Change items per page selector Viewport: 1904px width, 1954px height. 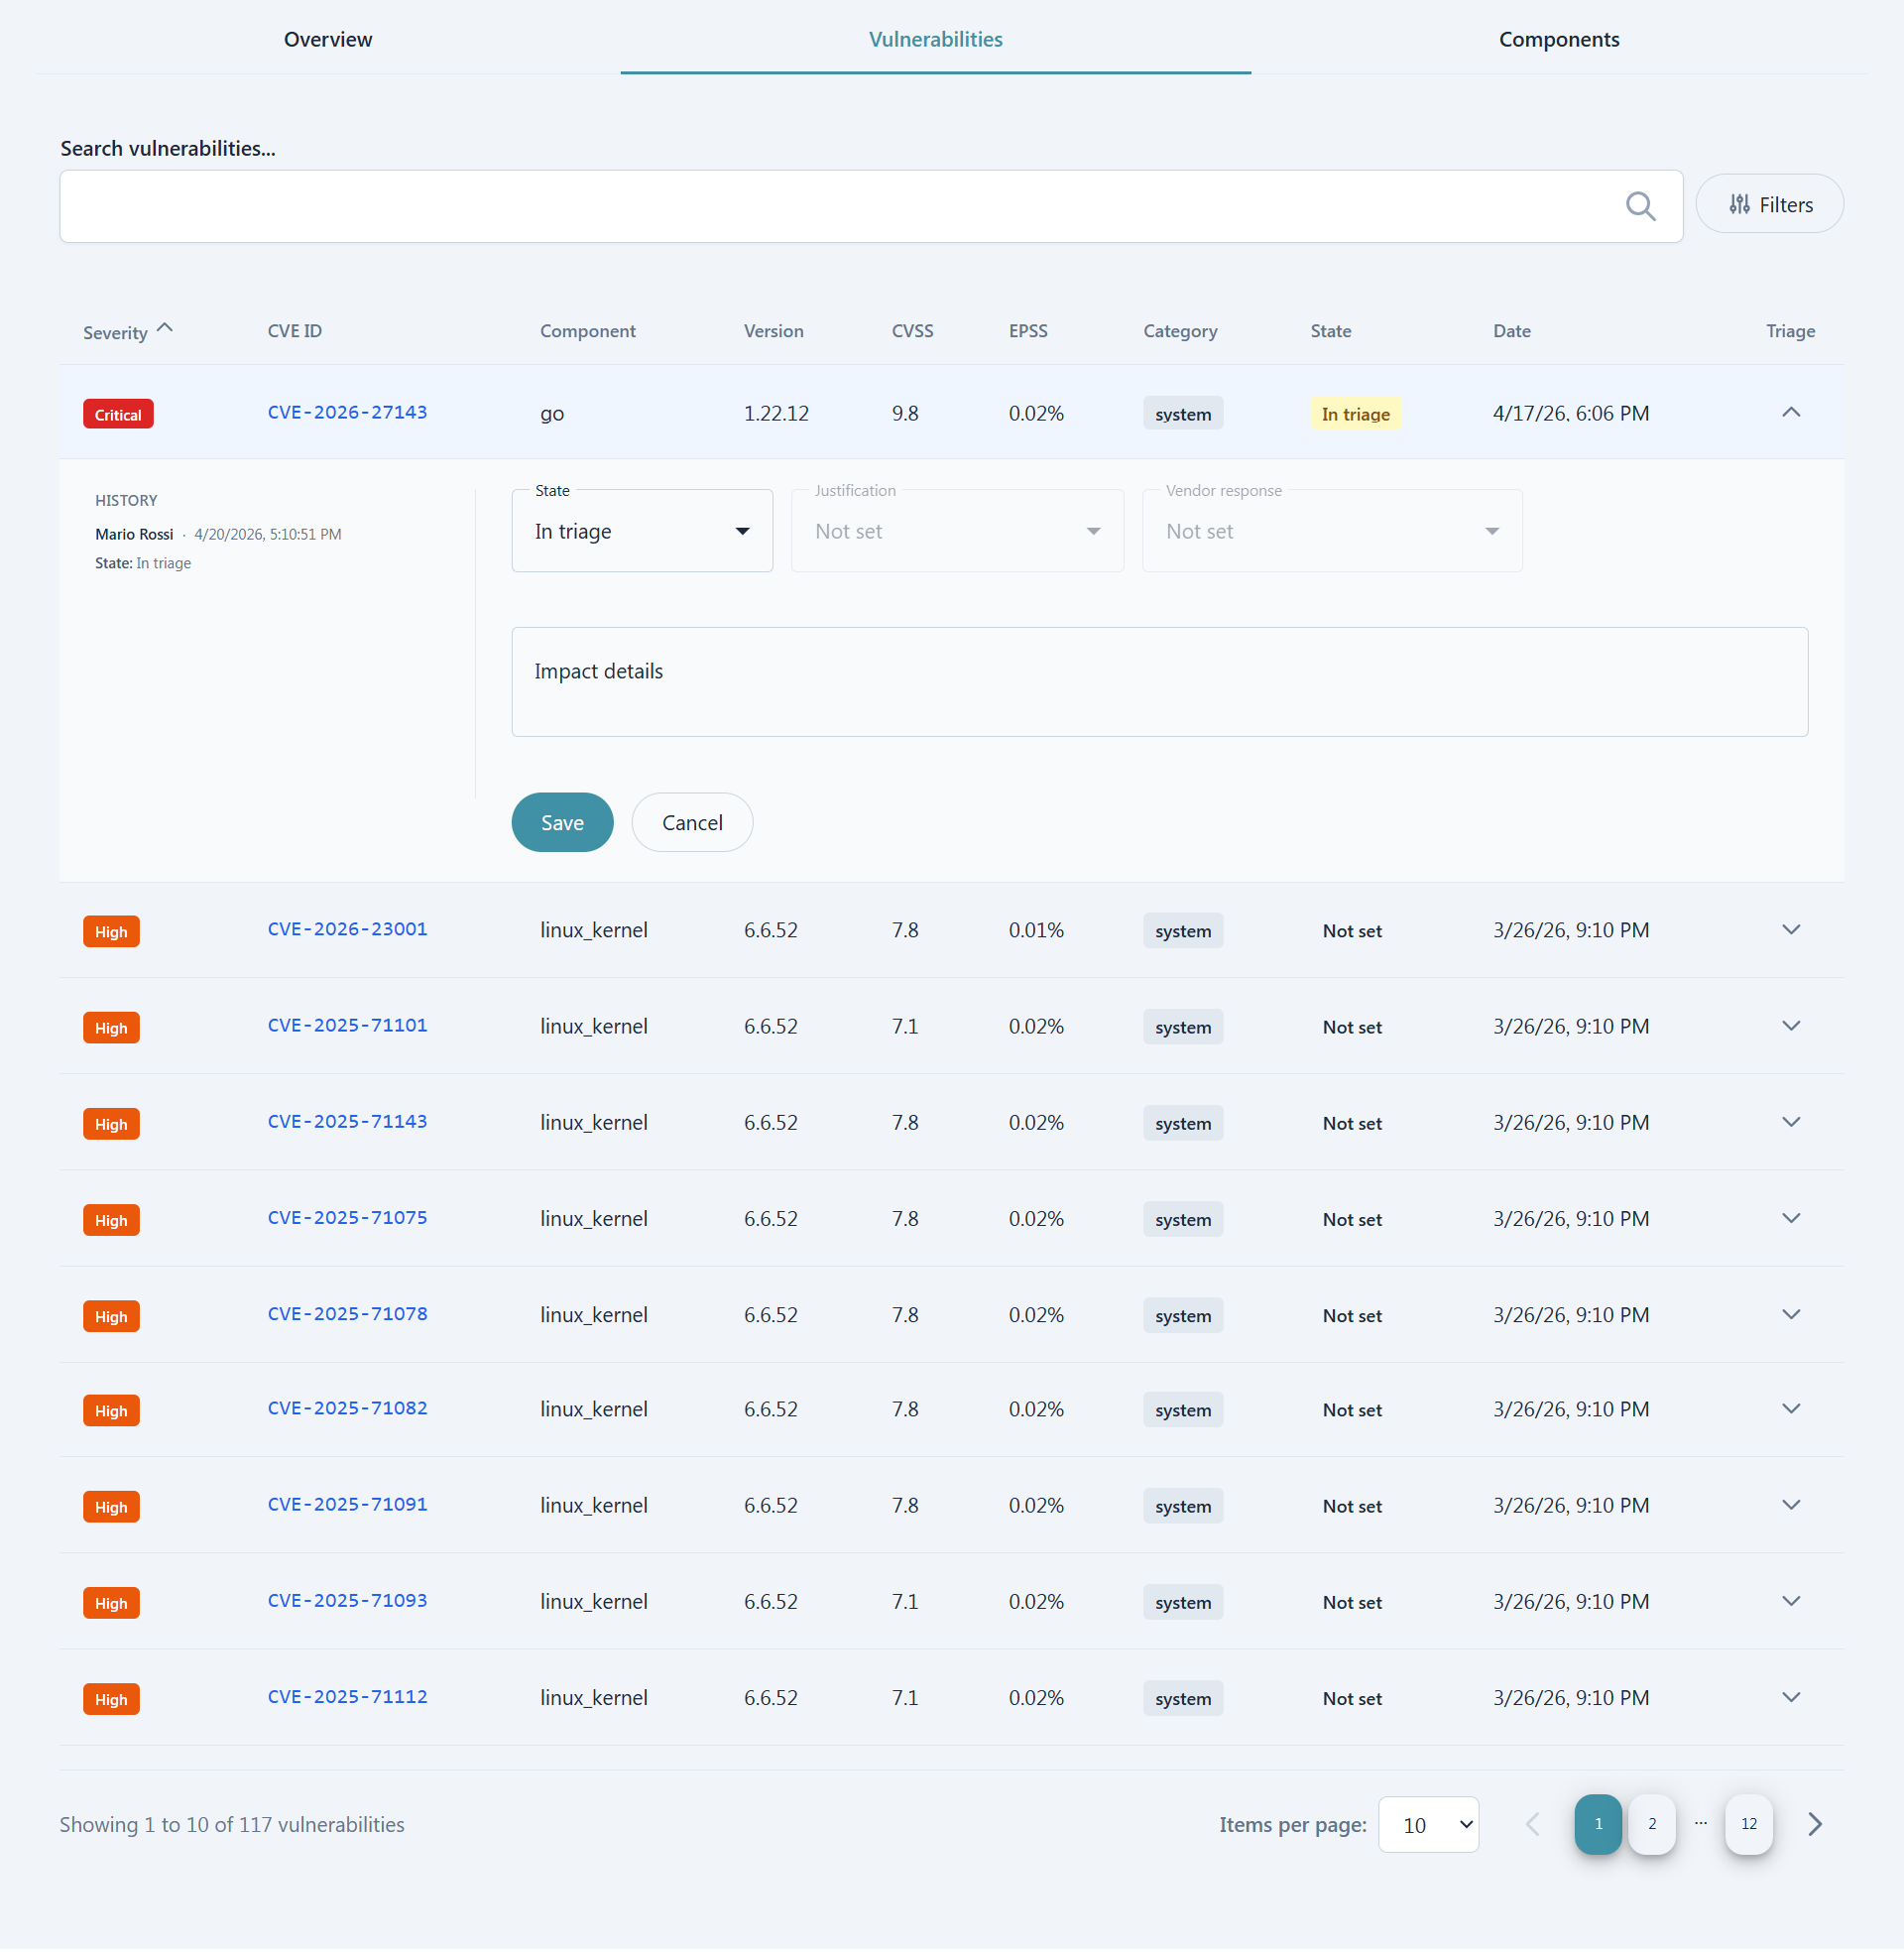[1427, 1825]
